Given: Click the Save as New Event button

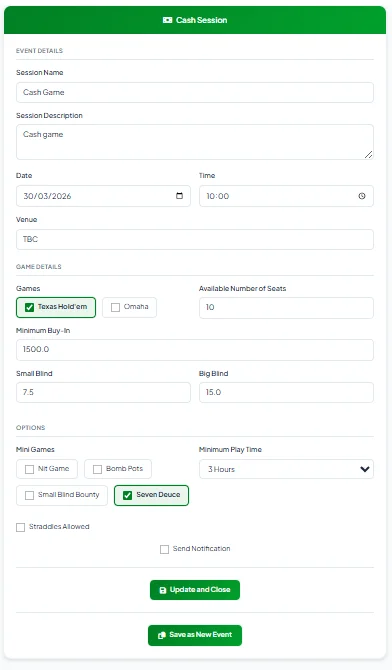Looking at the screenshot, I should [x=195, y=635].
